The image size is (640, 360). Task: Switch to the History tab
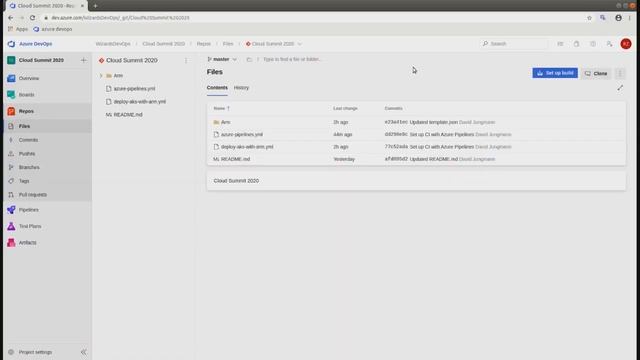tap(241, 88)
